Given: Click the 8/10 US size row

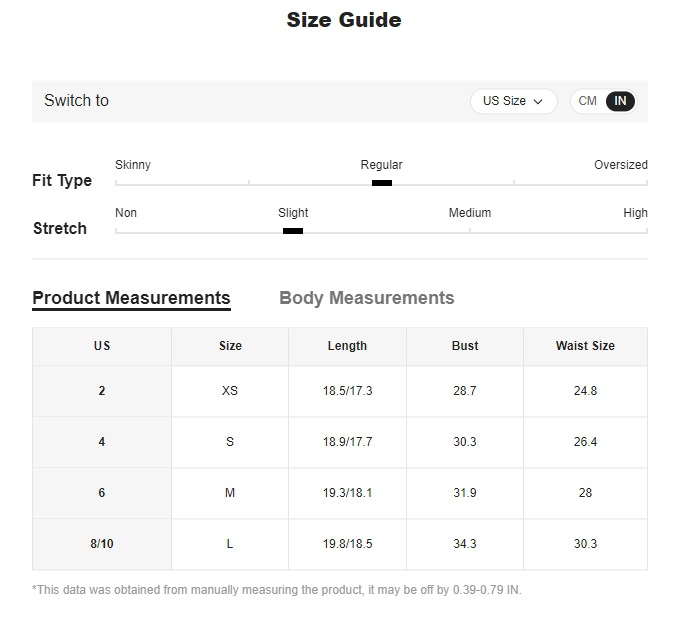Looking at the screenshot, I should (102, 544).
